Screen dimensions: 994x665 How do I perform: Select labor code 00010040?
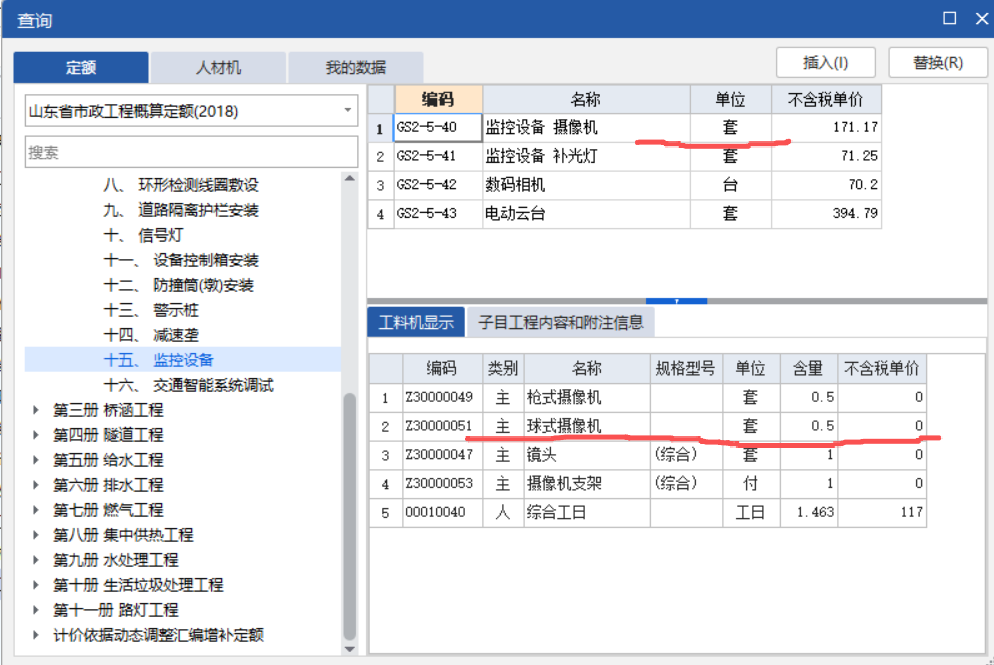click(442, 512)
